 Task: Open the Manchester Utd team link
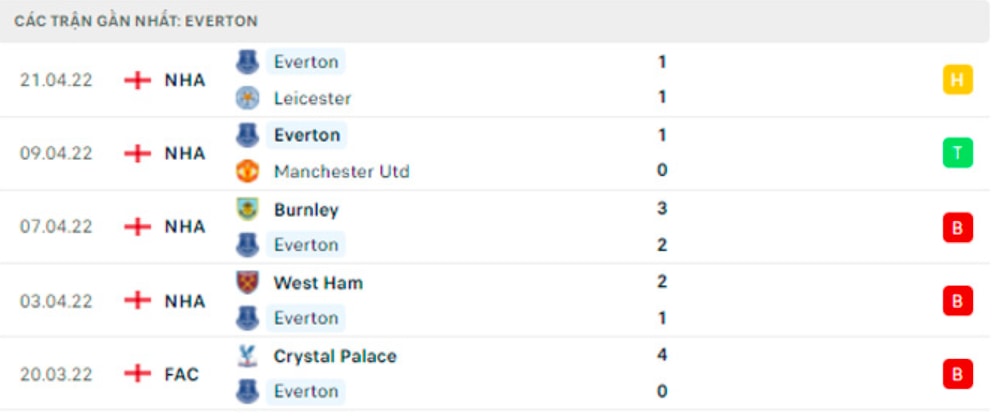[x=342, y=171]
